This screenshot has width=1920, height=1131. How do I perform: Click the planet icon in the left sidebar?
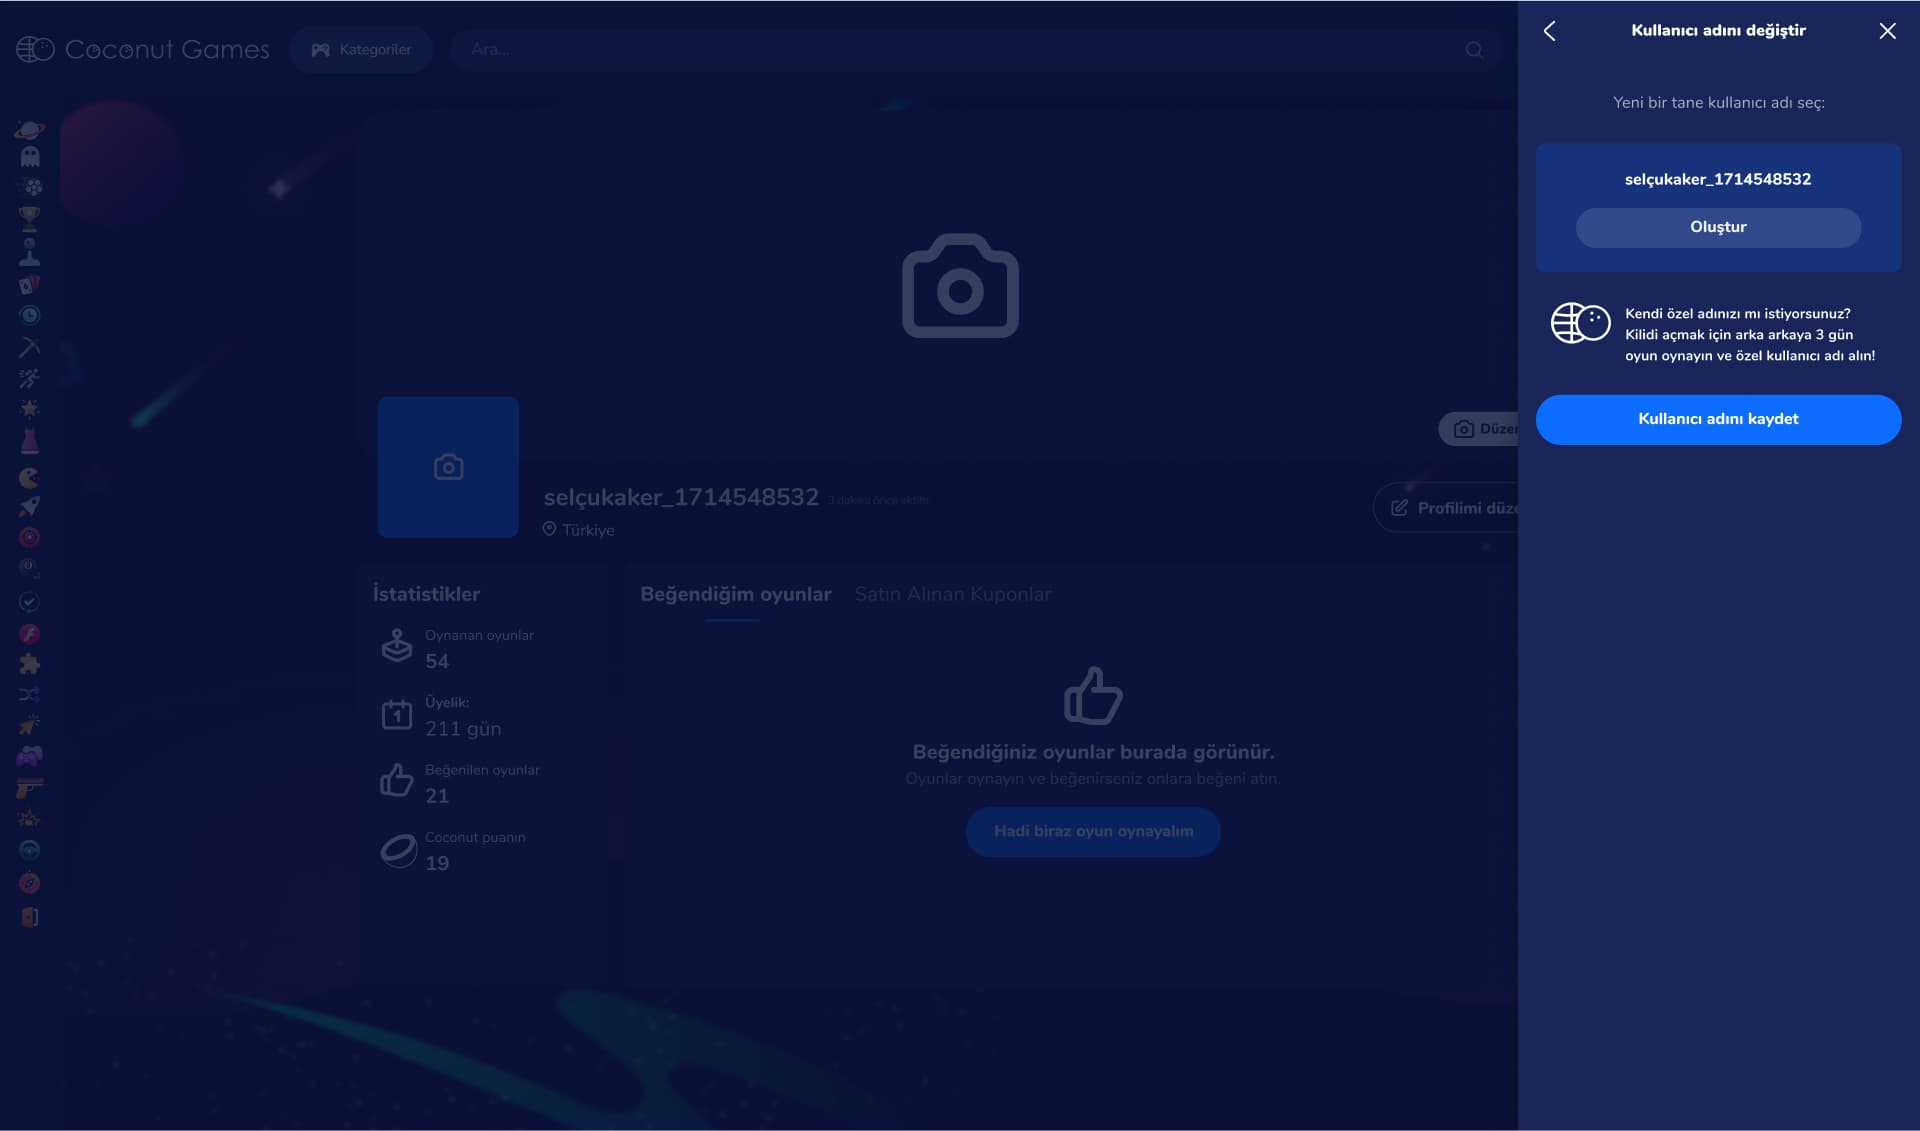click(x=30, y=130)
